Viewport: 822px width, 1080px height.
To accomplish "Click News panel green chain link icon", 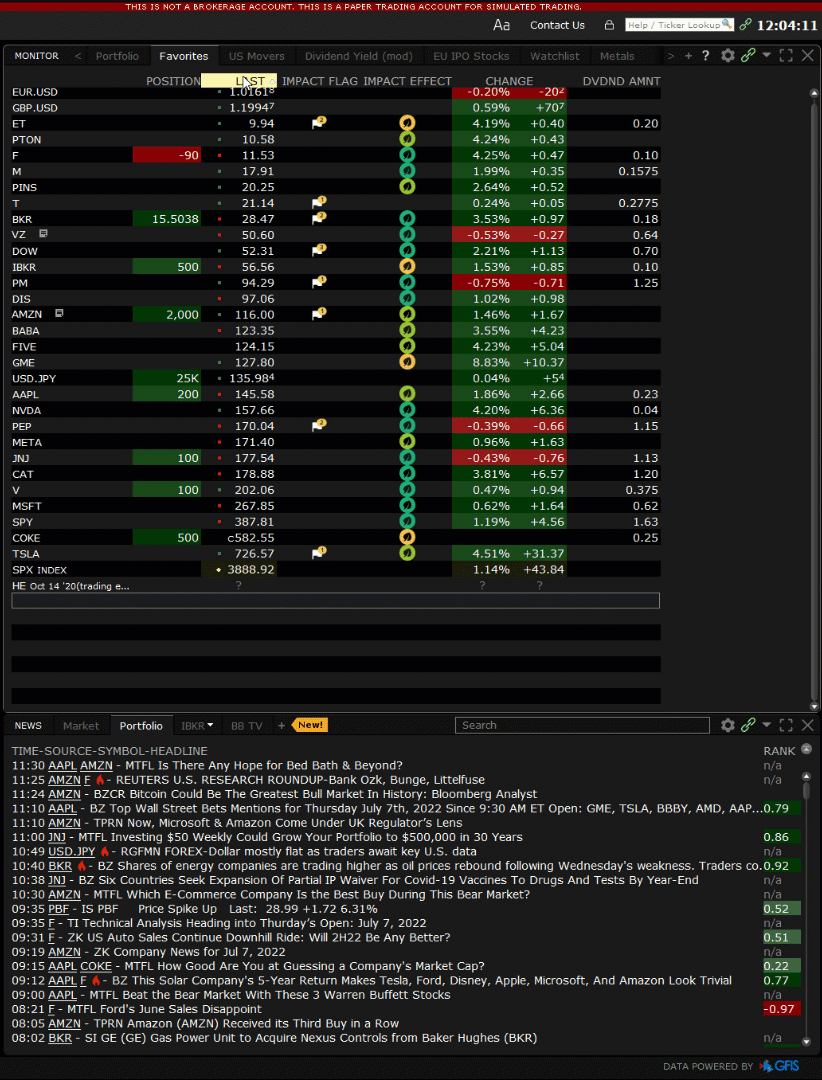I will point(748,725).
